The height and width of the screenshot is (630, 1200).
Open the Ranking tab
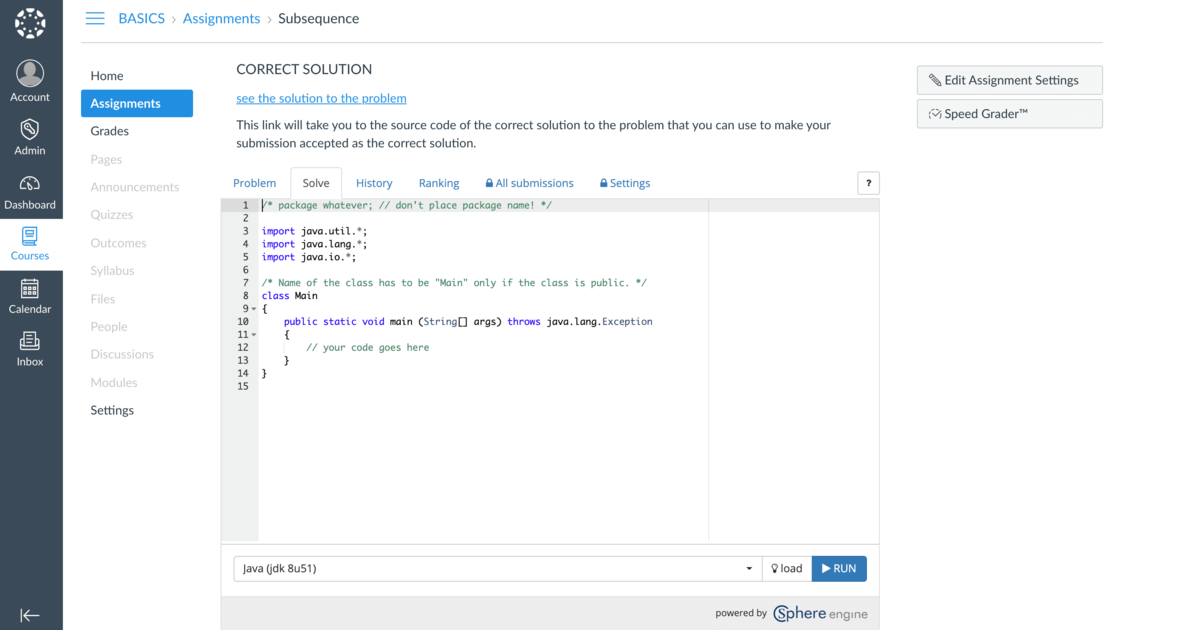click(438, 183)
